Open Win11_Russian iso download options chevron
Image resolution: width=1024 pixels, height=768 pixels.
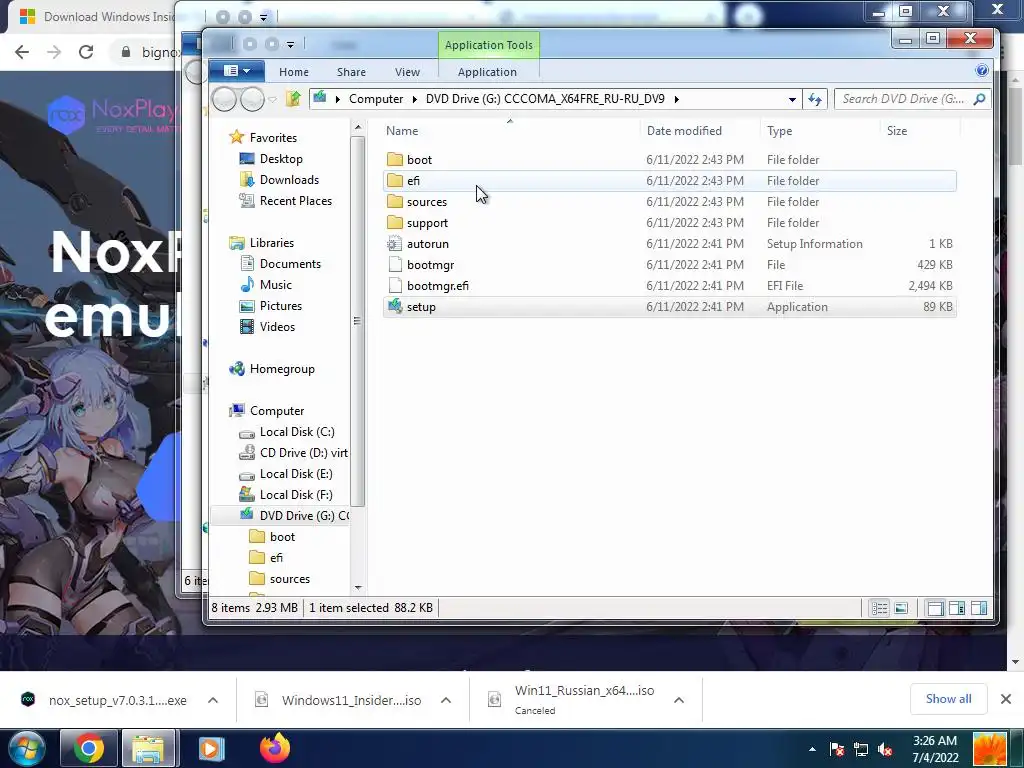click(679, 700)
